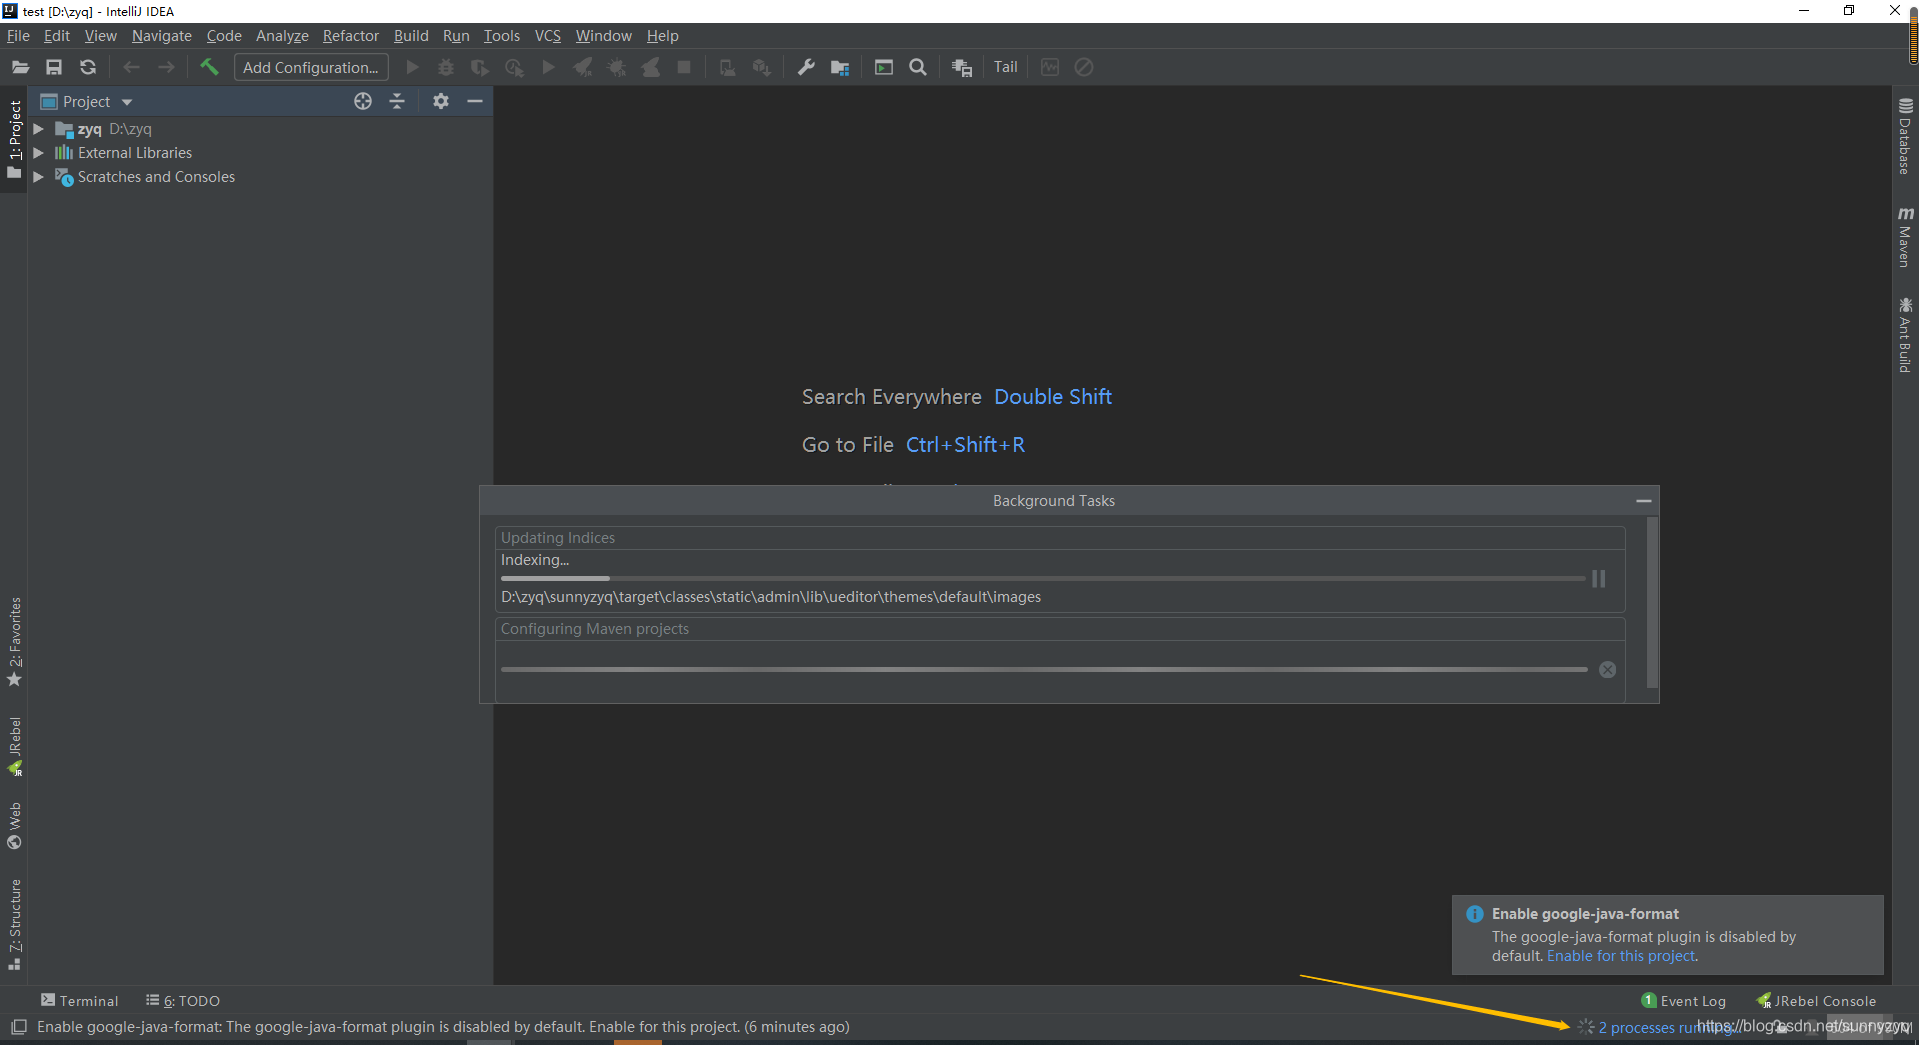Viewport: 1919px width, 1045px height.
Task: Open Add Configuration dropdown
Action: [311, 67]
